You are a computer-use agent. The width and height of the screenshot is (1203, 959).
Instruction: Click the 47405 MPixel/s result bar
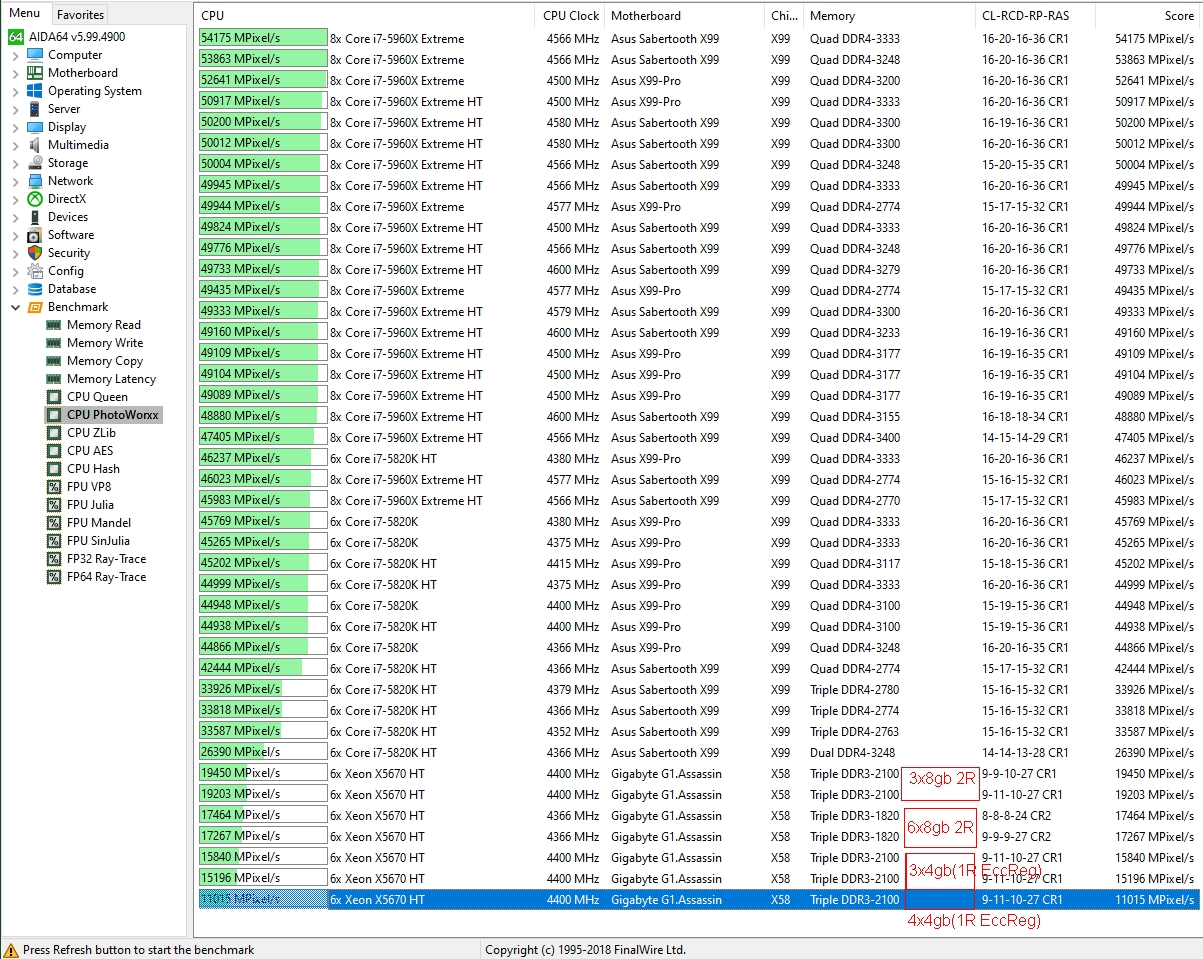point(263,437)
